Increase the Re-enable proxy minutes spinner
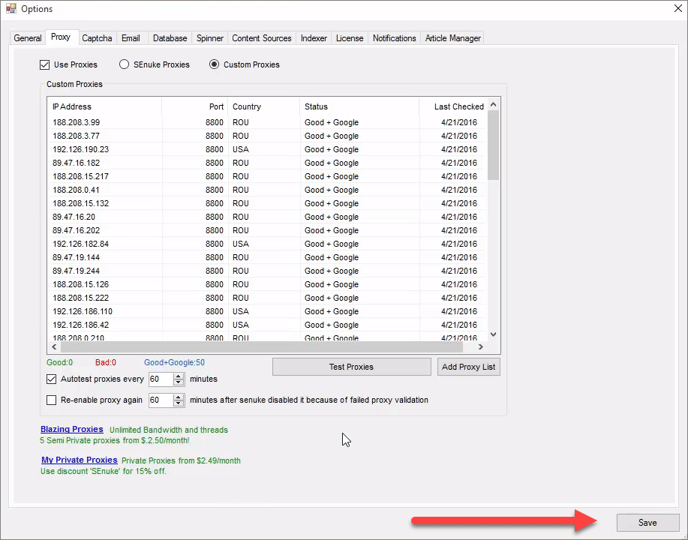The width and height of the screenshot is (688, 540). click(178, 397)
